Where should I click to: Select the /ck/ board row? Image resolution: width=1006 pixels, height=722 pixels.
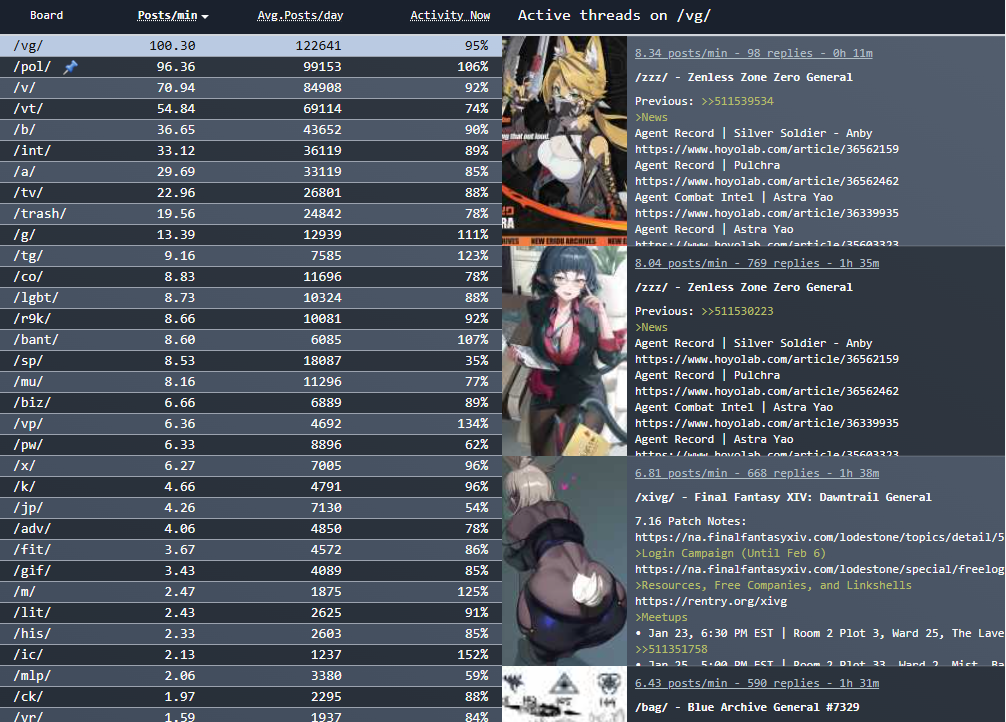[x=251, y=696]
